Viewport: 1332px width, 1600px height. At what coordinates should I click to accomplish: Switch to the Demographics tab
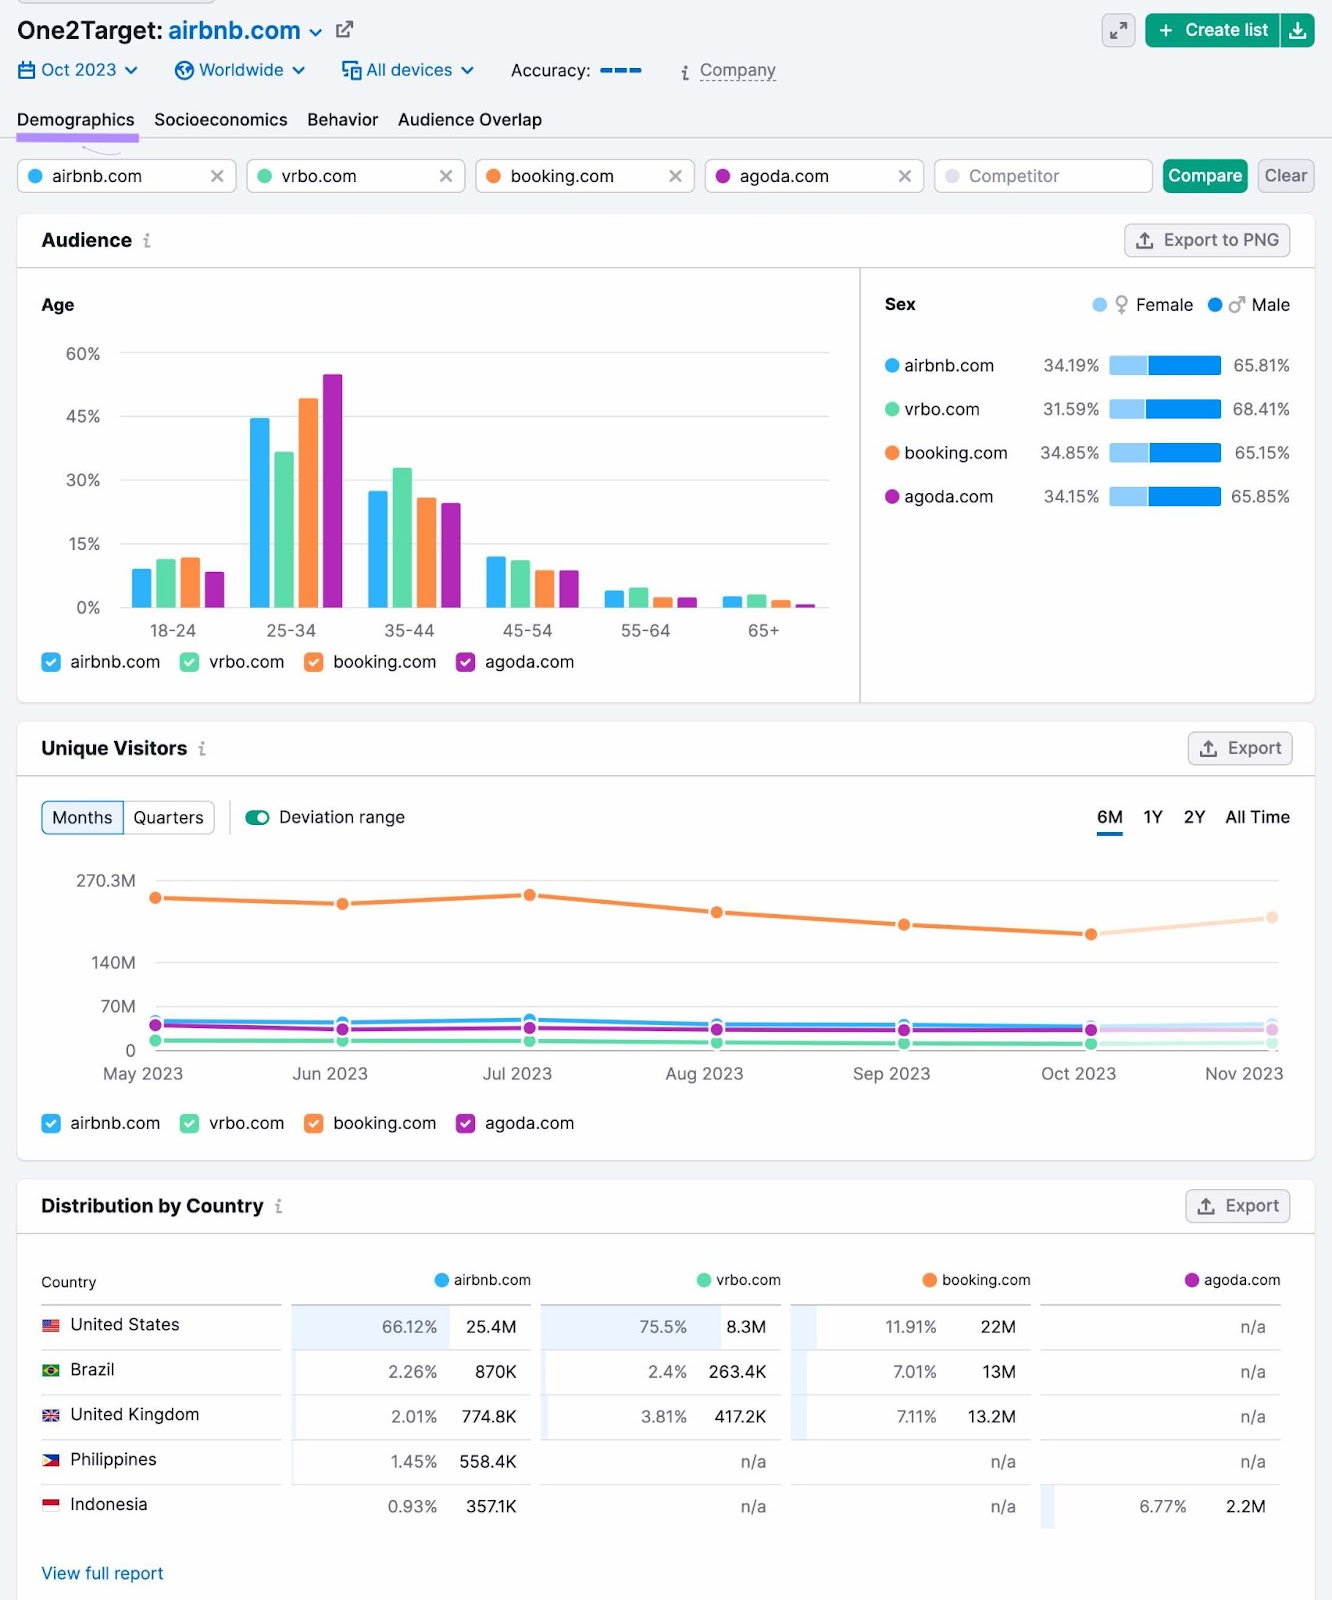[76, 120]
